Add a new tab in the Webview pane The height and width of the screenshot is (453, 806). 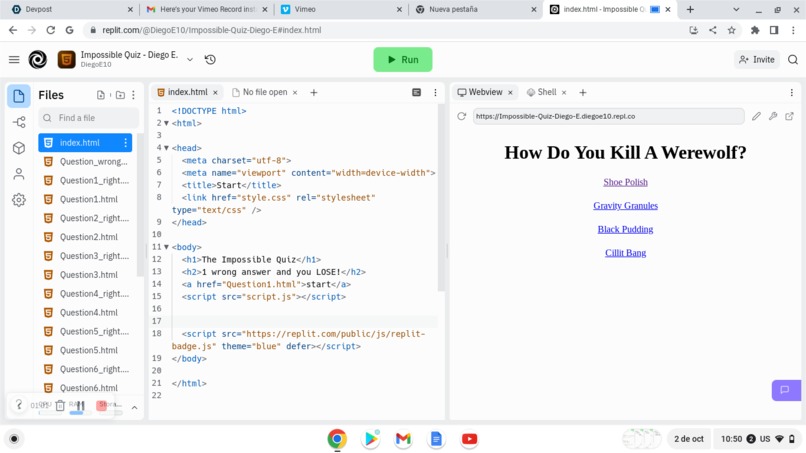(x=582, y=93)
